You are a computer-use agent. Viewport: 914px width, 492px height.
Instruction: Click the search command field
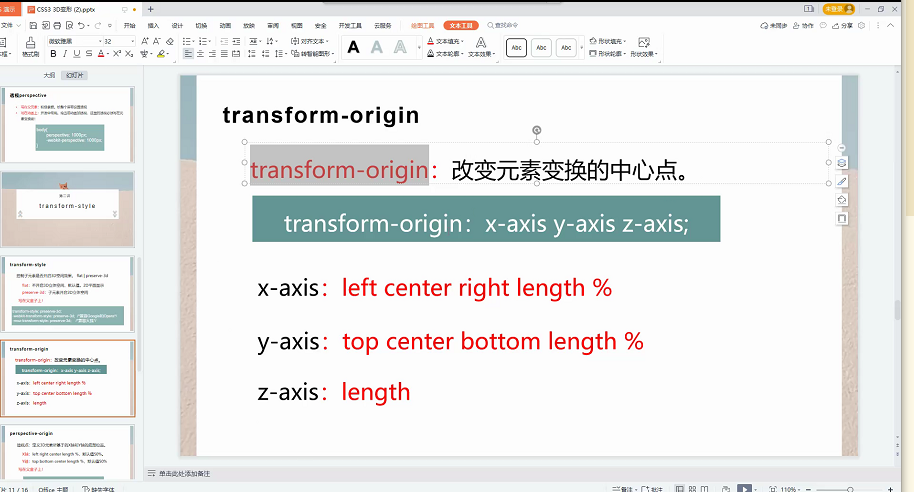point(502,26)
